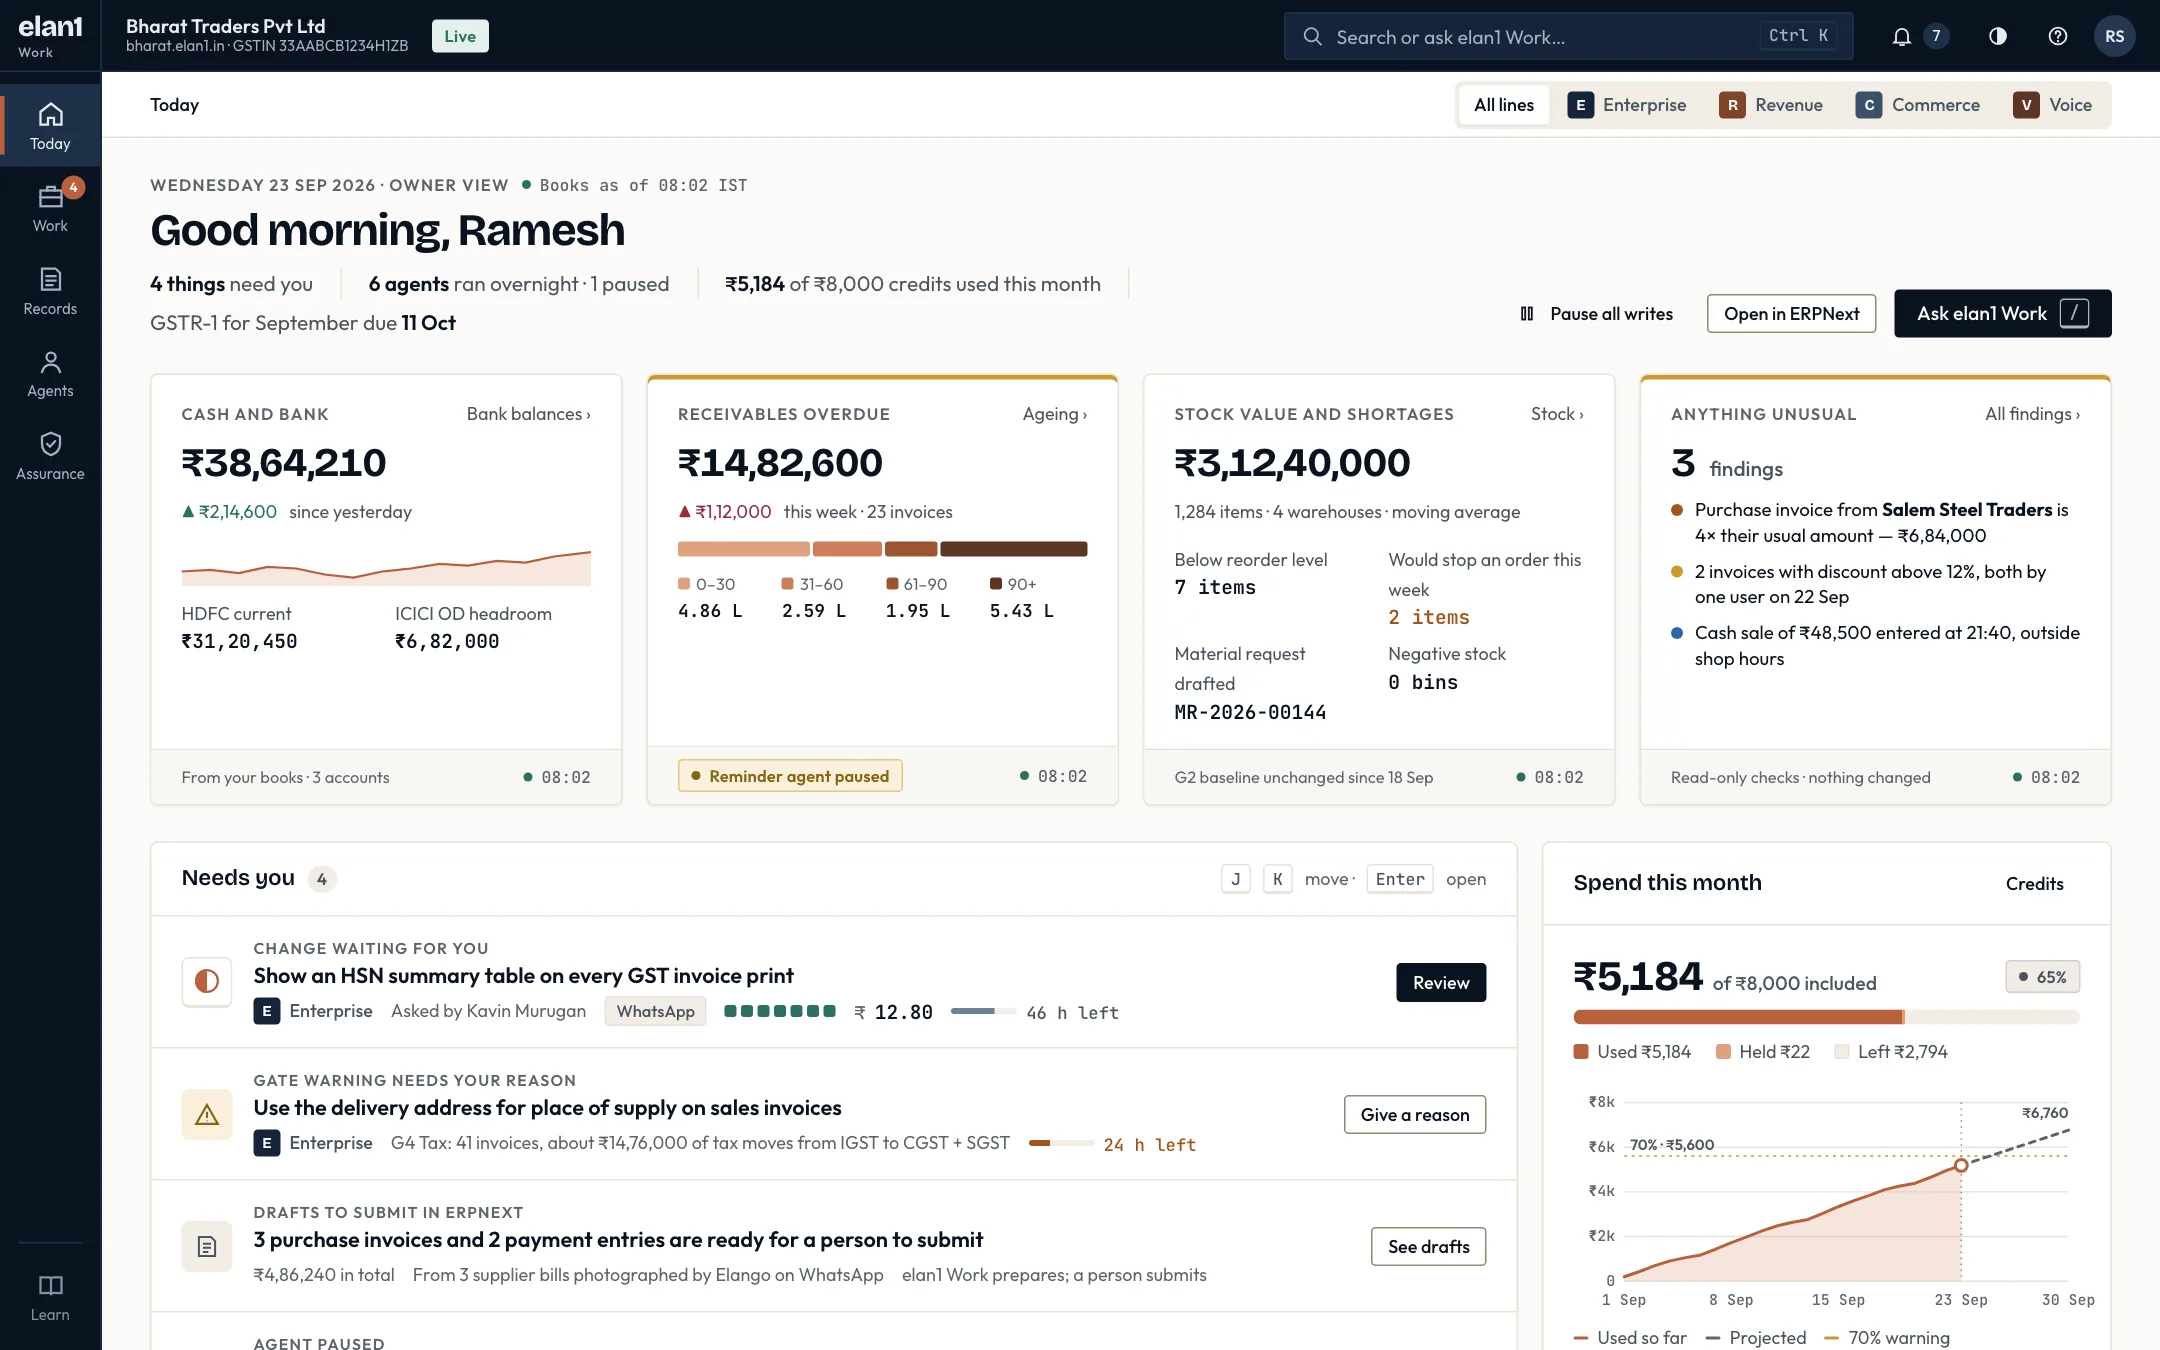Click the slash shortcut icon on Ask elan1 Work
This screenshot has width=2160, height=1350.
2075,313
